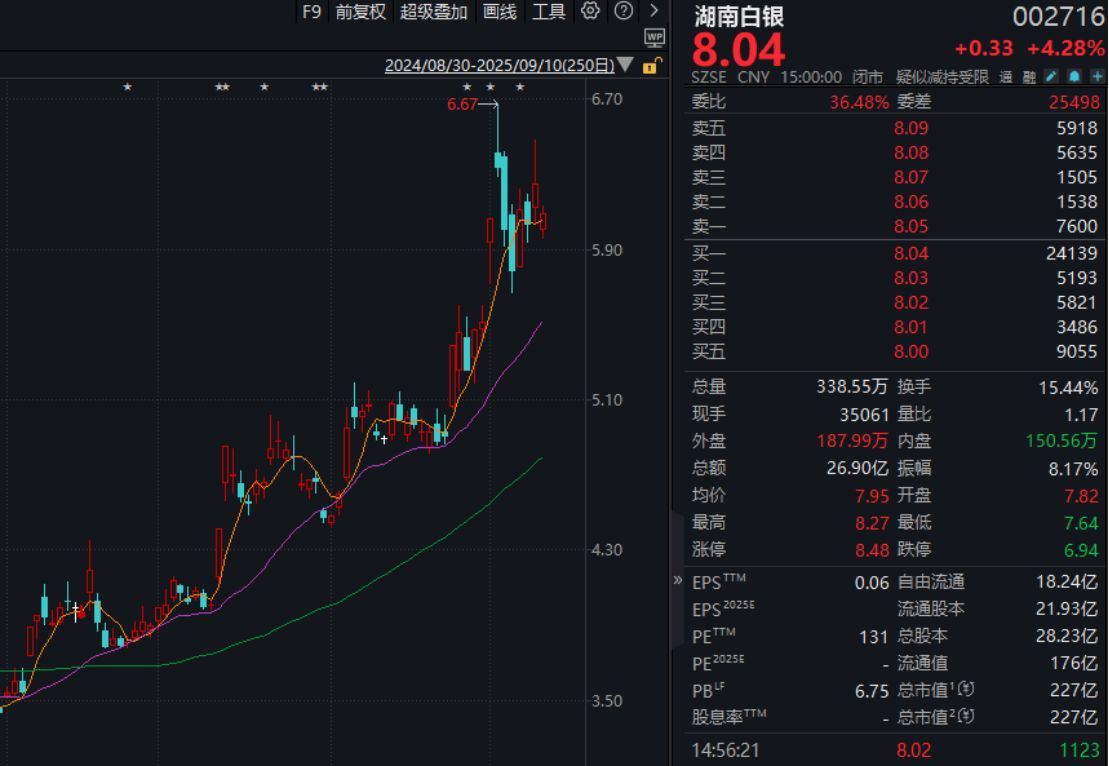This screenshot has width=1109, height=766.
Task: Collapse the quote panel using the double chevron
Action: [x=678, y=580]
